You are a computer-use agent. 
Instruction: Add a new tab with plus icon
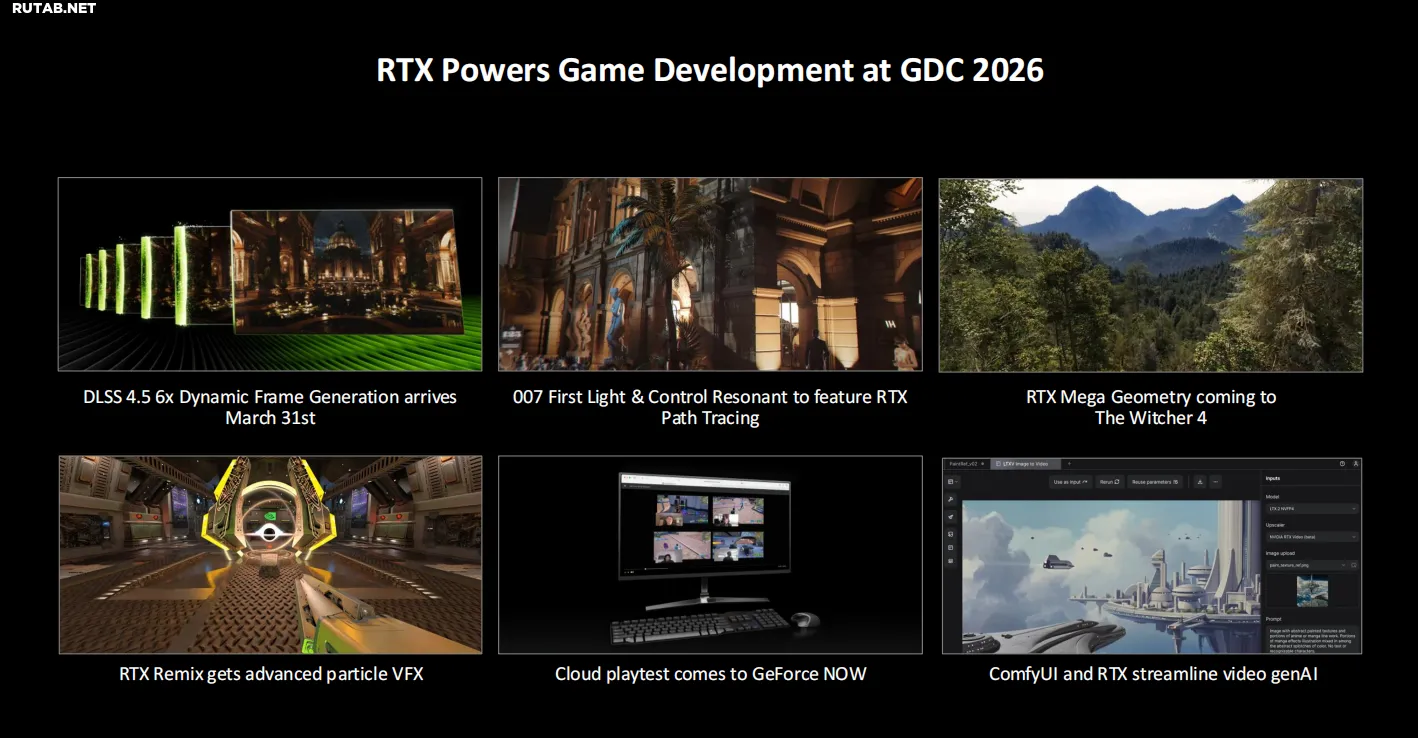(1068, 464)
